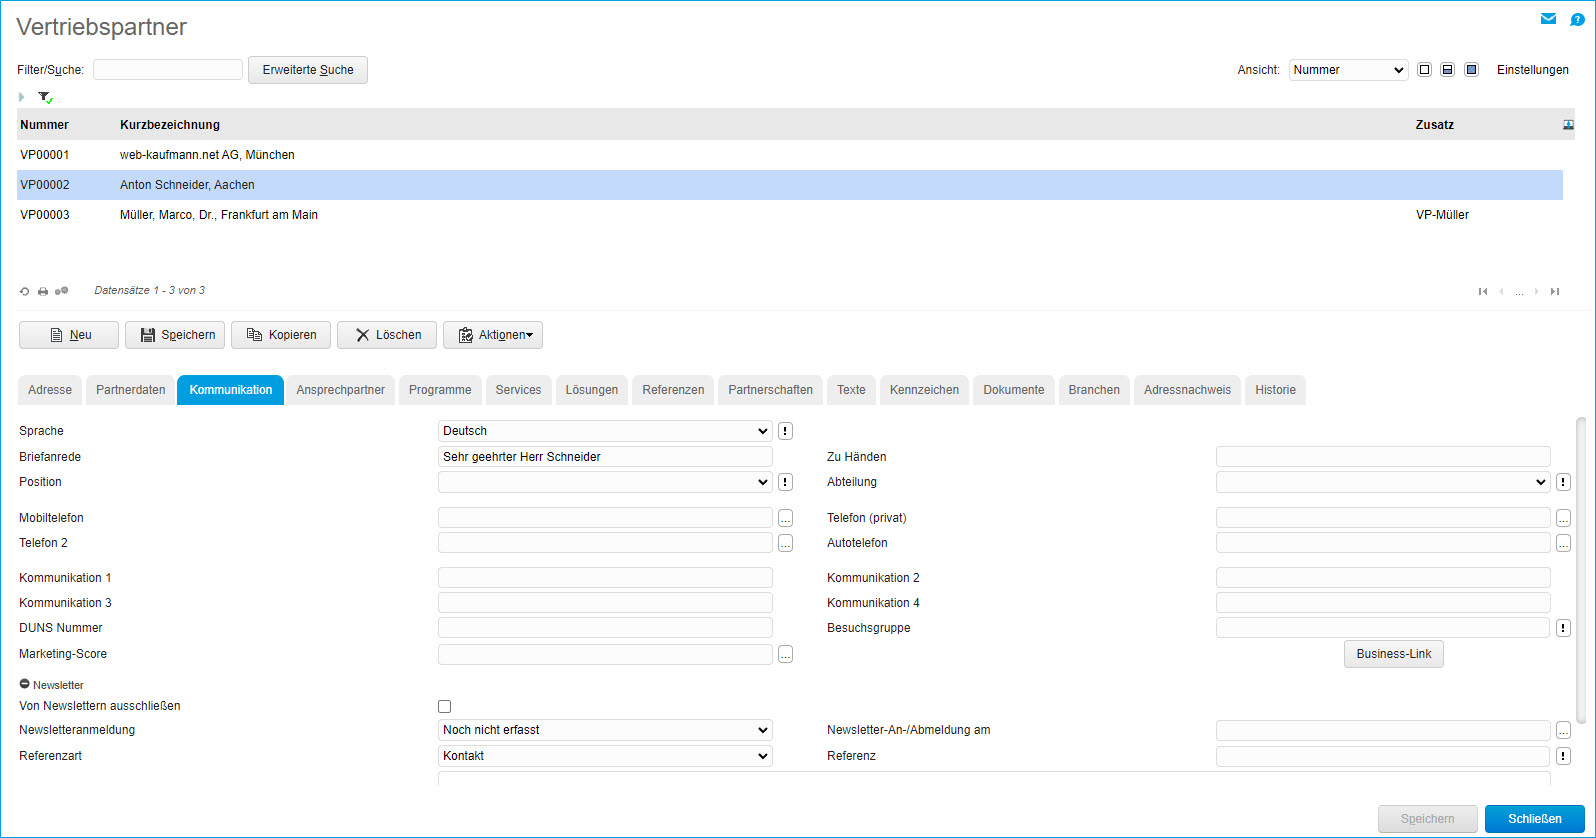
Task: Open the Kennzeichen tab
Action: coord(924,390)
